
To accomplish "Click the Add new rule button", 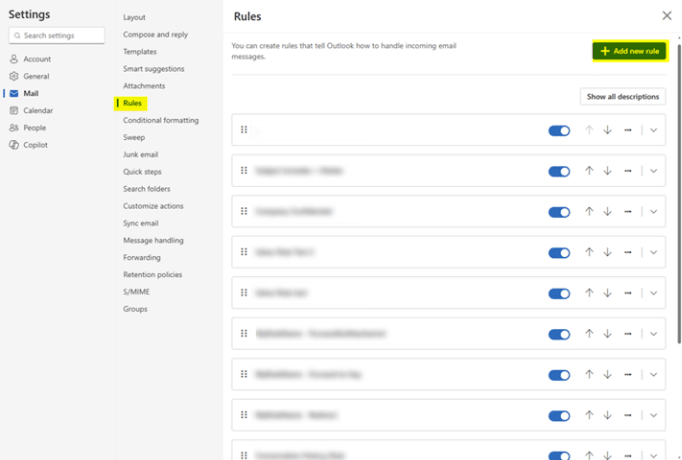I will coord(629,50).
